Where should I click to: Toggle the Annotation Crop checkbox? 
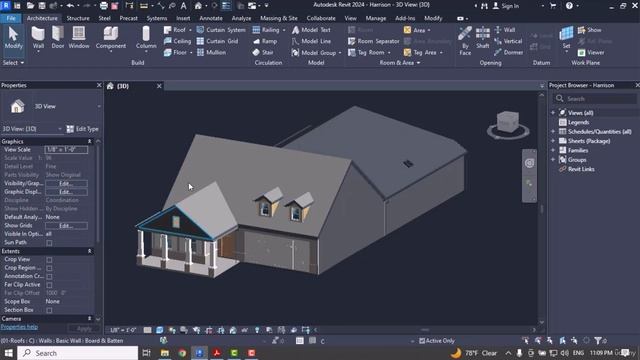[x=49, y=276]
